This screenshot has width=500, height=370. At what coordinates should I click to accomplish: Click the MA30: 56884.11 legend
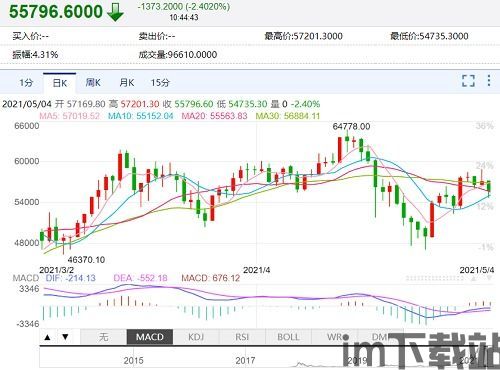tap(288, 116)
